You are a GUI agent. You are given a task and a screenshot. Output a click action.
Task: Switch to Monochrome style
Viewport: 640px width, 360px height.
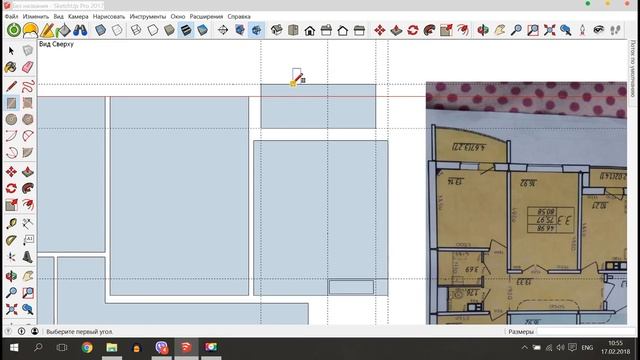click(x=202, y=30)
